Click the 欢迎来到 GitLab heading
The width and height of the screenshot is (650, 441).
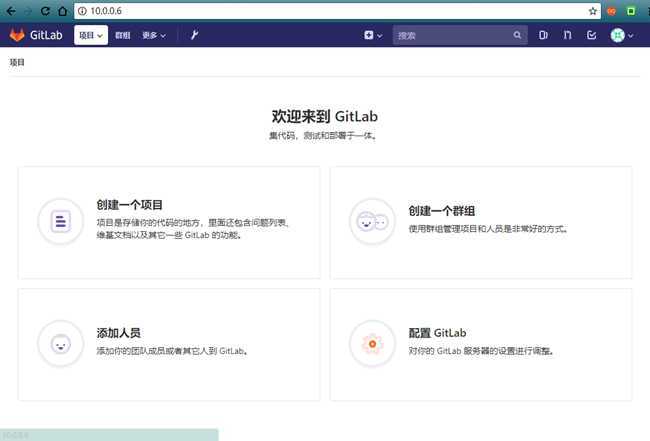pyautogui.click(x=325, y=116)
